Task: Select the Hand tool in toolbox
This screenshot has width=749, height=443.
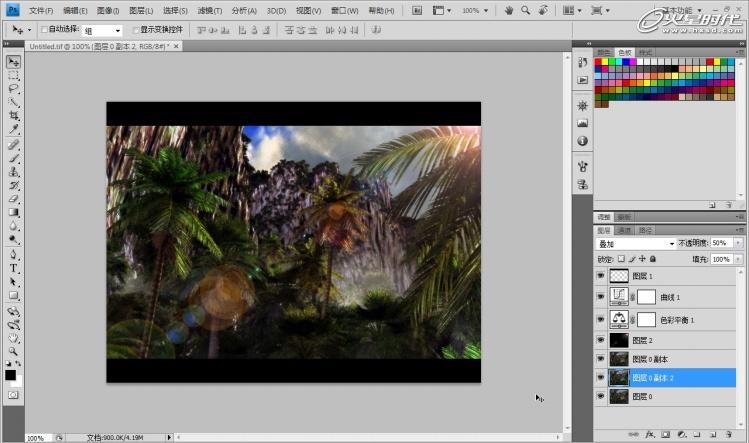Action: [x=13, y=338]
